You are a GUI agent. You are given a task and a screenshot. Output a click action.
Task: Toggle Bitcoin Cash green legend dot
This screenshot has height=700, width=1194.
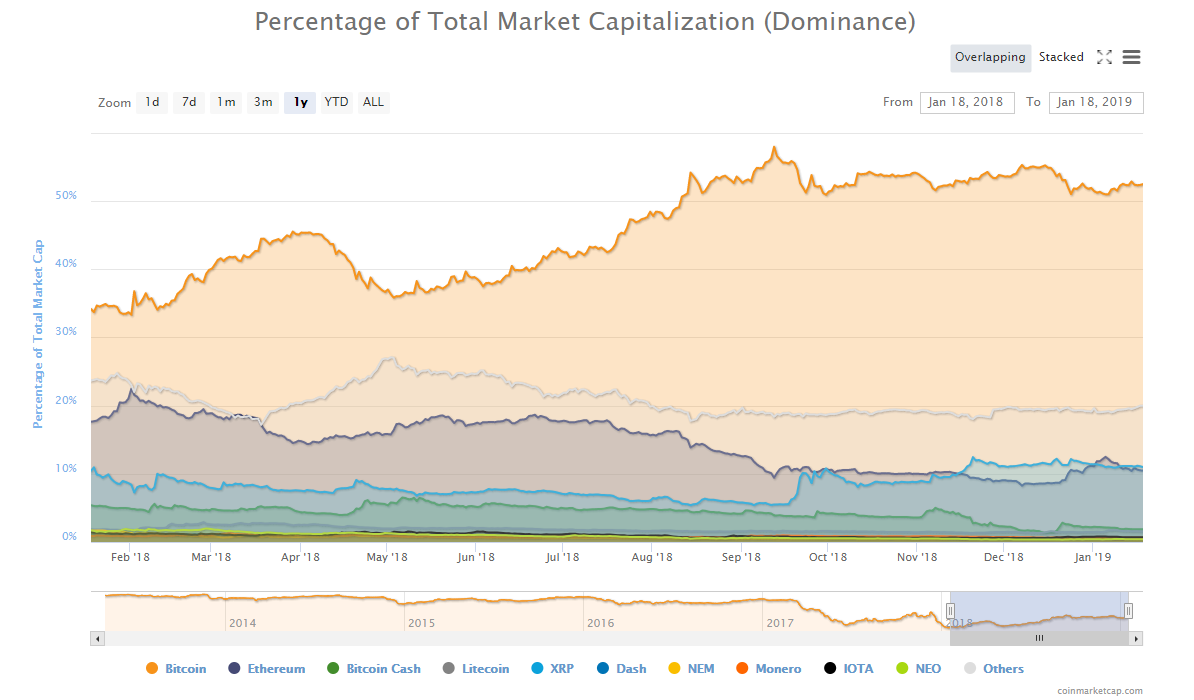pos(333,669)
